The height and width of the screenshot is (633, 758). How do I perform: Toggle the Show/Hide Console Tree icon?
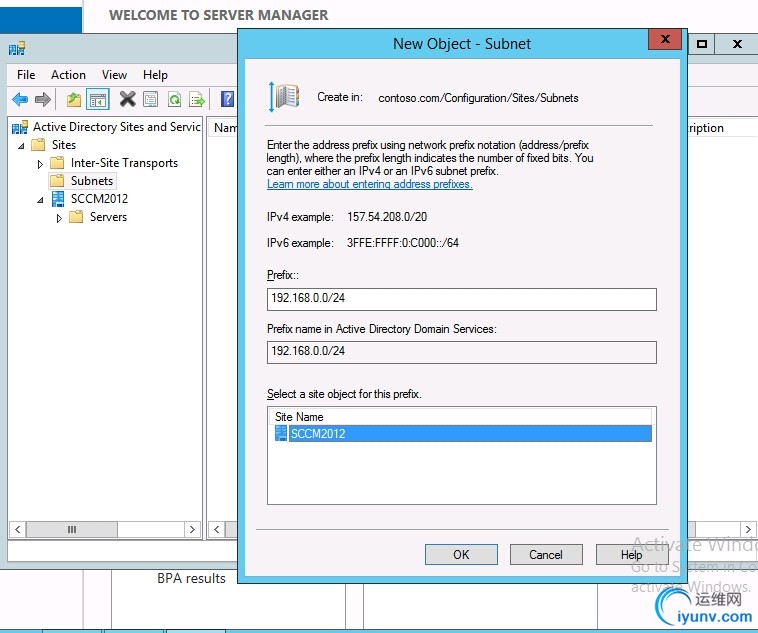(98, 100)
